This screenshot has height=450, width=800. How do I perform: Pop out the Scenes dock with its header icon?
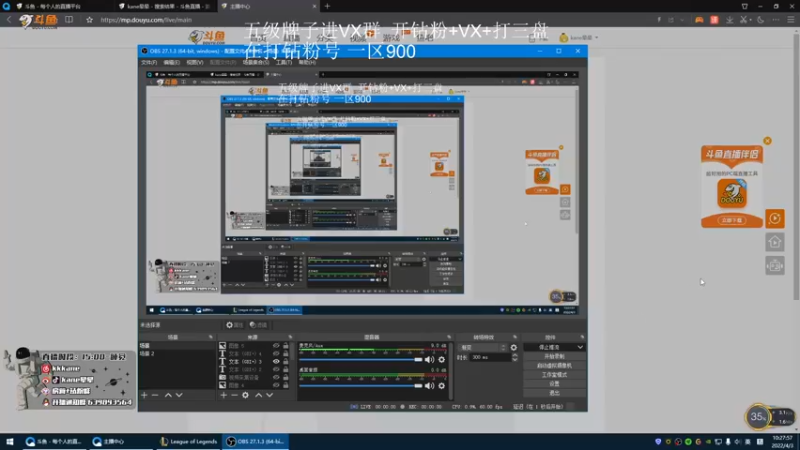[211, 337]
